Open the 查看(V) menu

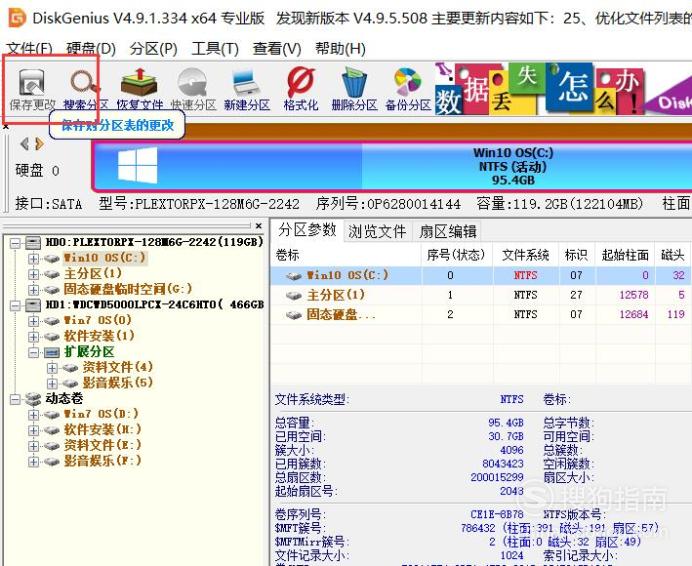point(277,48)
